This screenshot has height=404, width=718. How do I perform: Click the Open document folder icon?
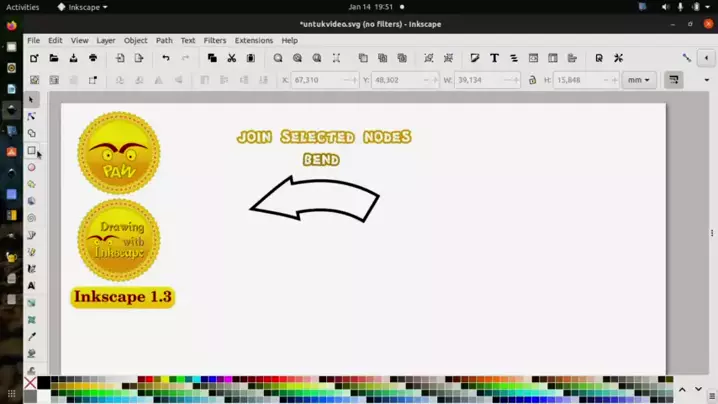(54, 58)
